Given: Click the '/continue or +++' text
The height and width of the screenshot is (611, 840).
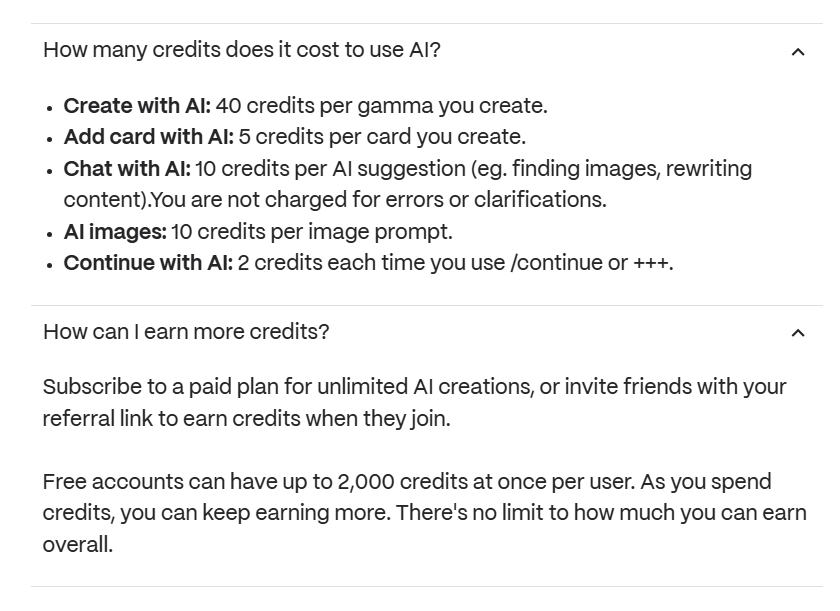Looking at the screenshot, I should tap(591, 263).
